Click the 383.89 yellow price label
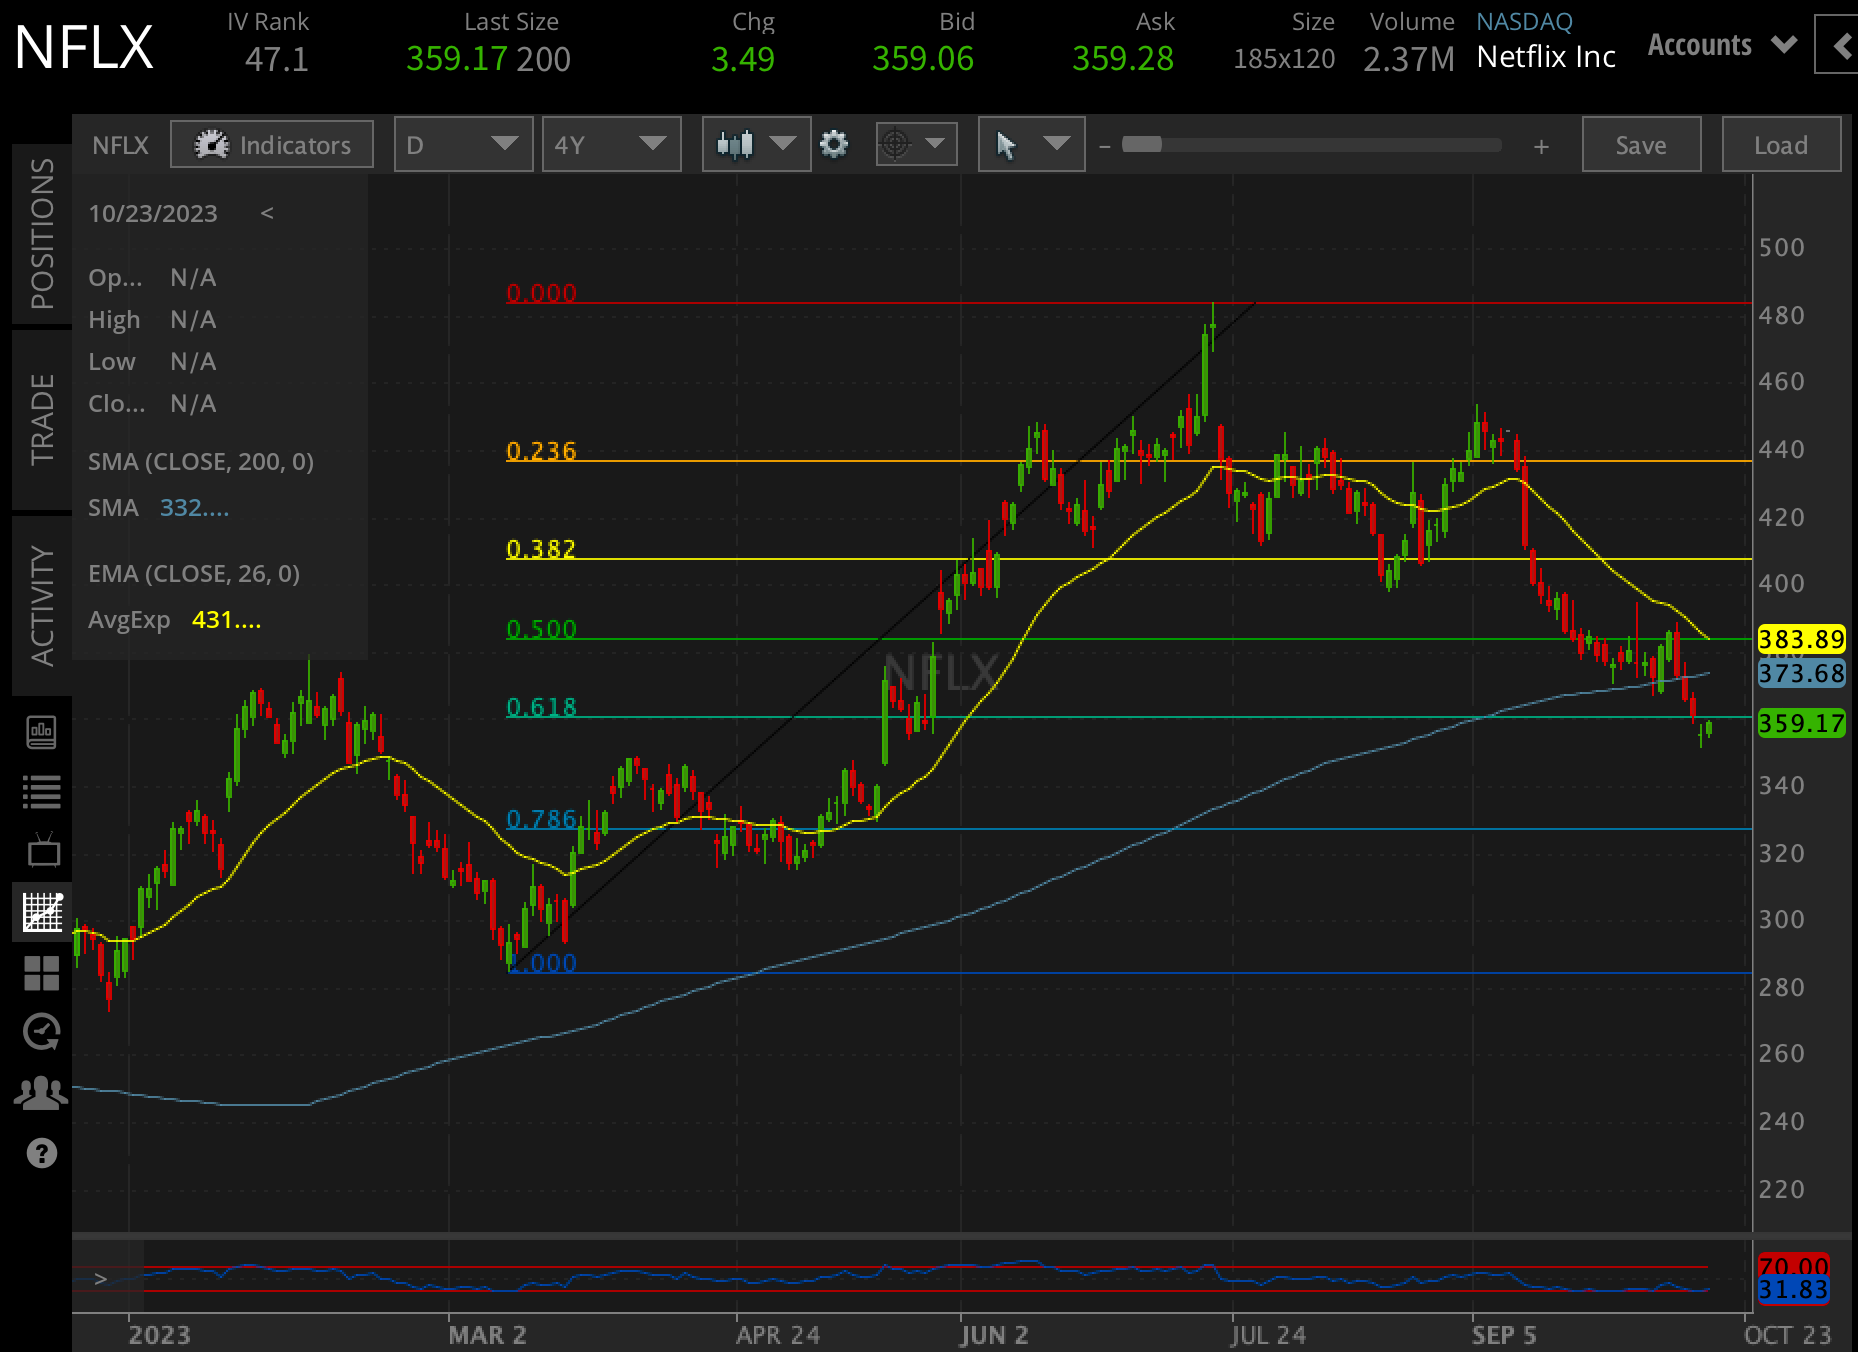This screenshot has height=1352, width=1858. tap(1801, 639)
